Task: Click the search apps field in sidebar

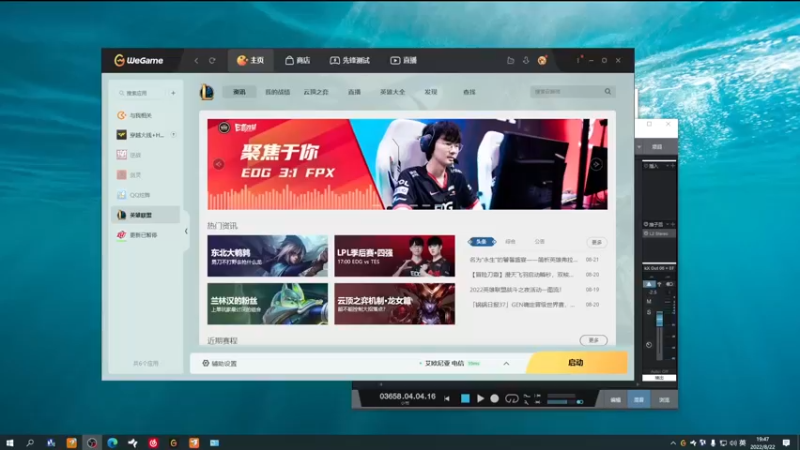Action: point(141,93)
